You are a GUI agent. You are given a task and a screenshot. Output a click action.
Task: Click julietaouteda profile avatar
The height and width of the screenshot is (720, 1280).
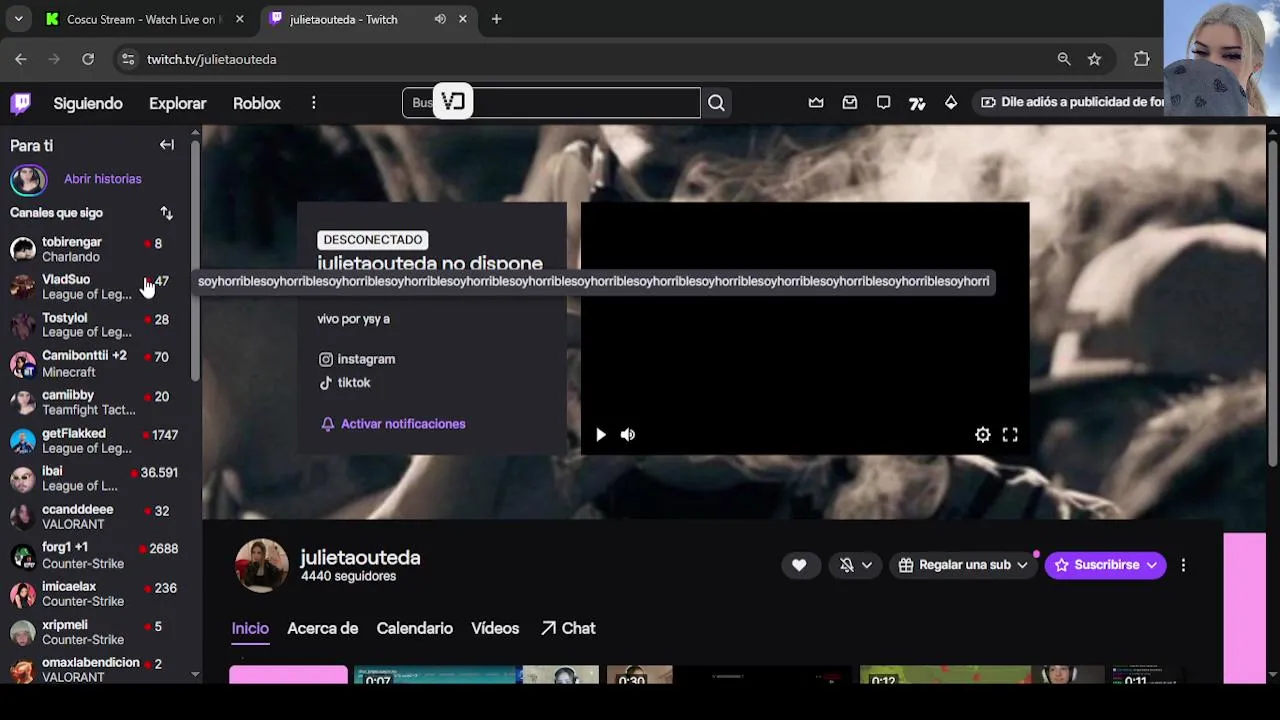pyautogui.click(x=262, y=565)
